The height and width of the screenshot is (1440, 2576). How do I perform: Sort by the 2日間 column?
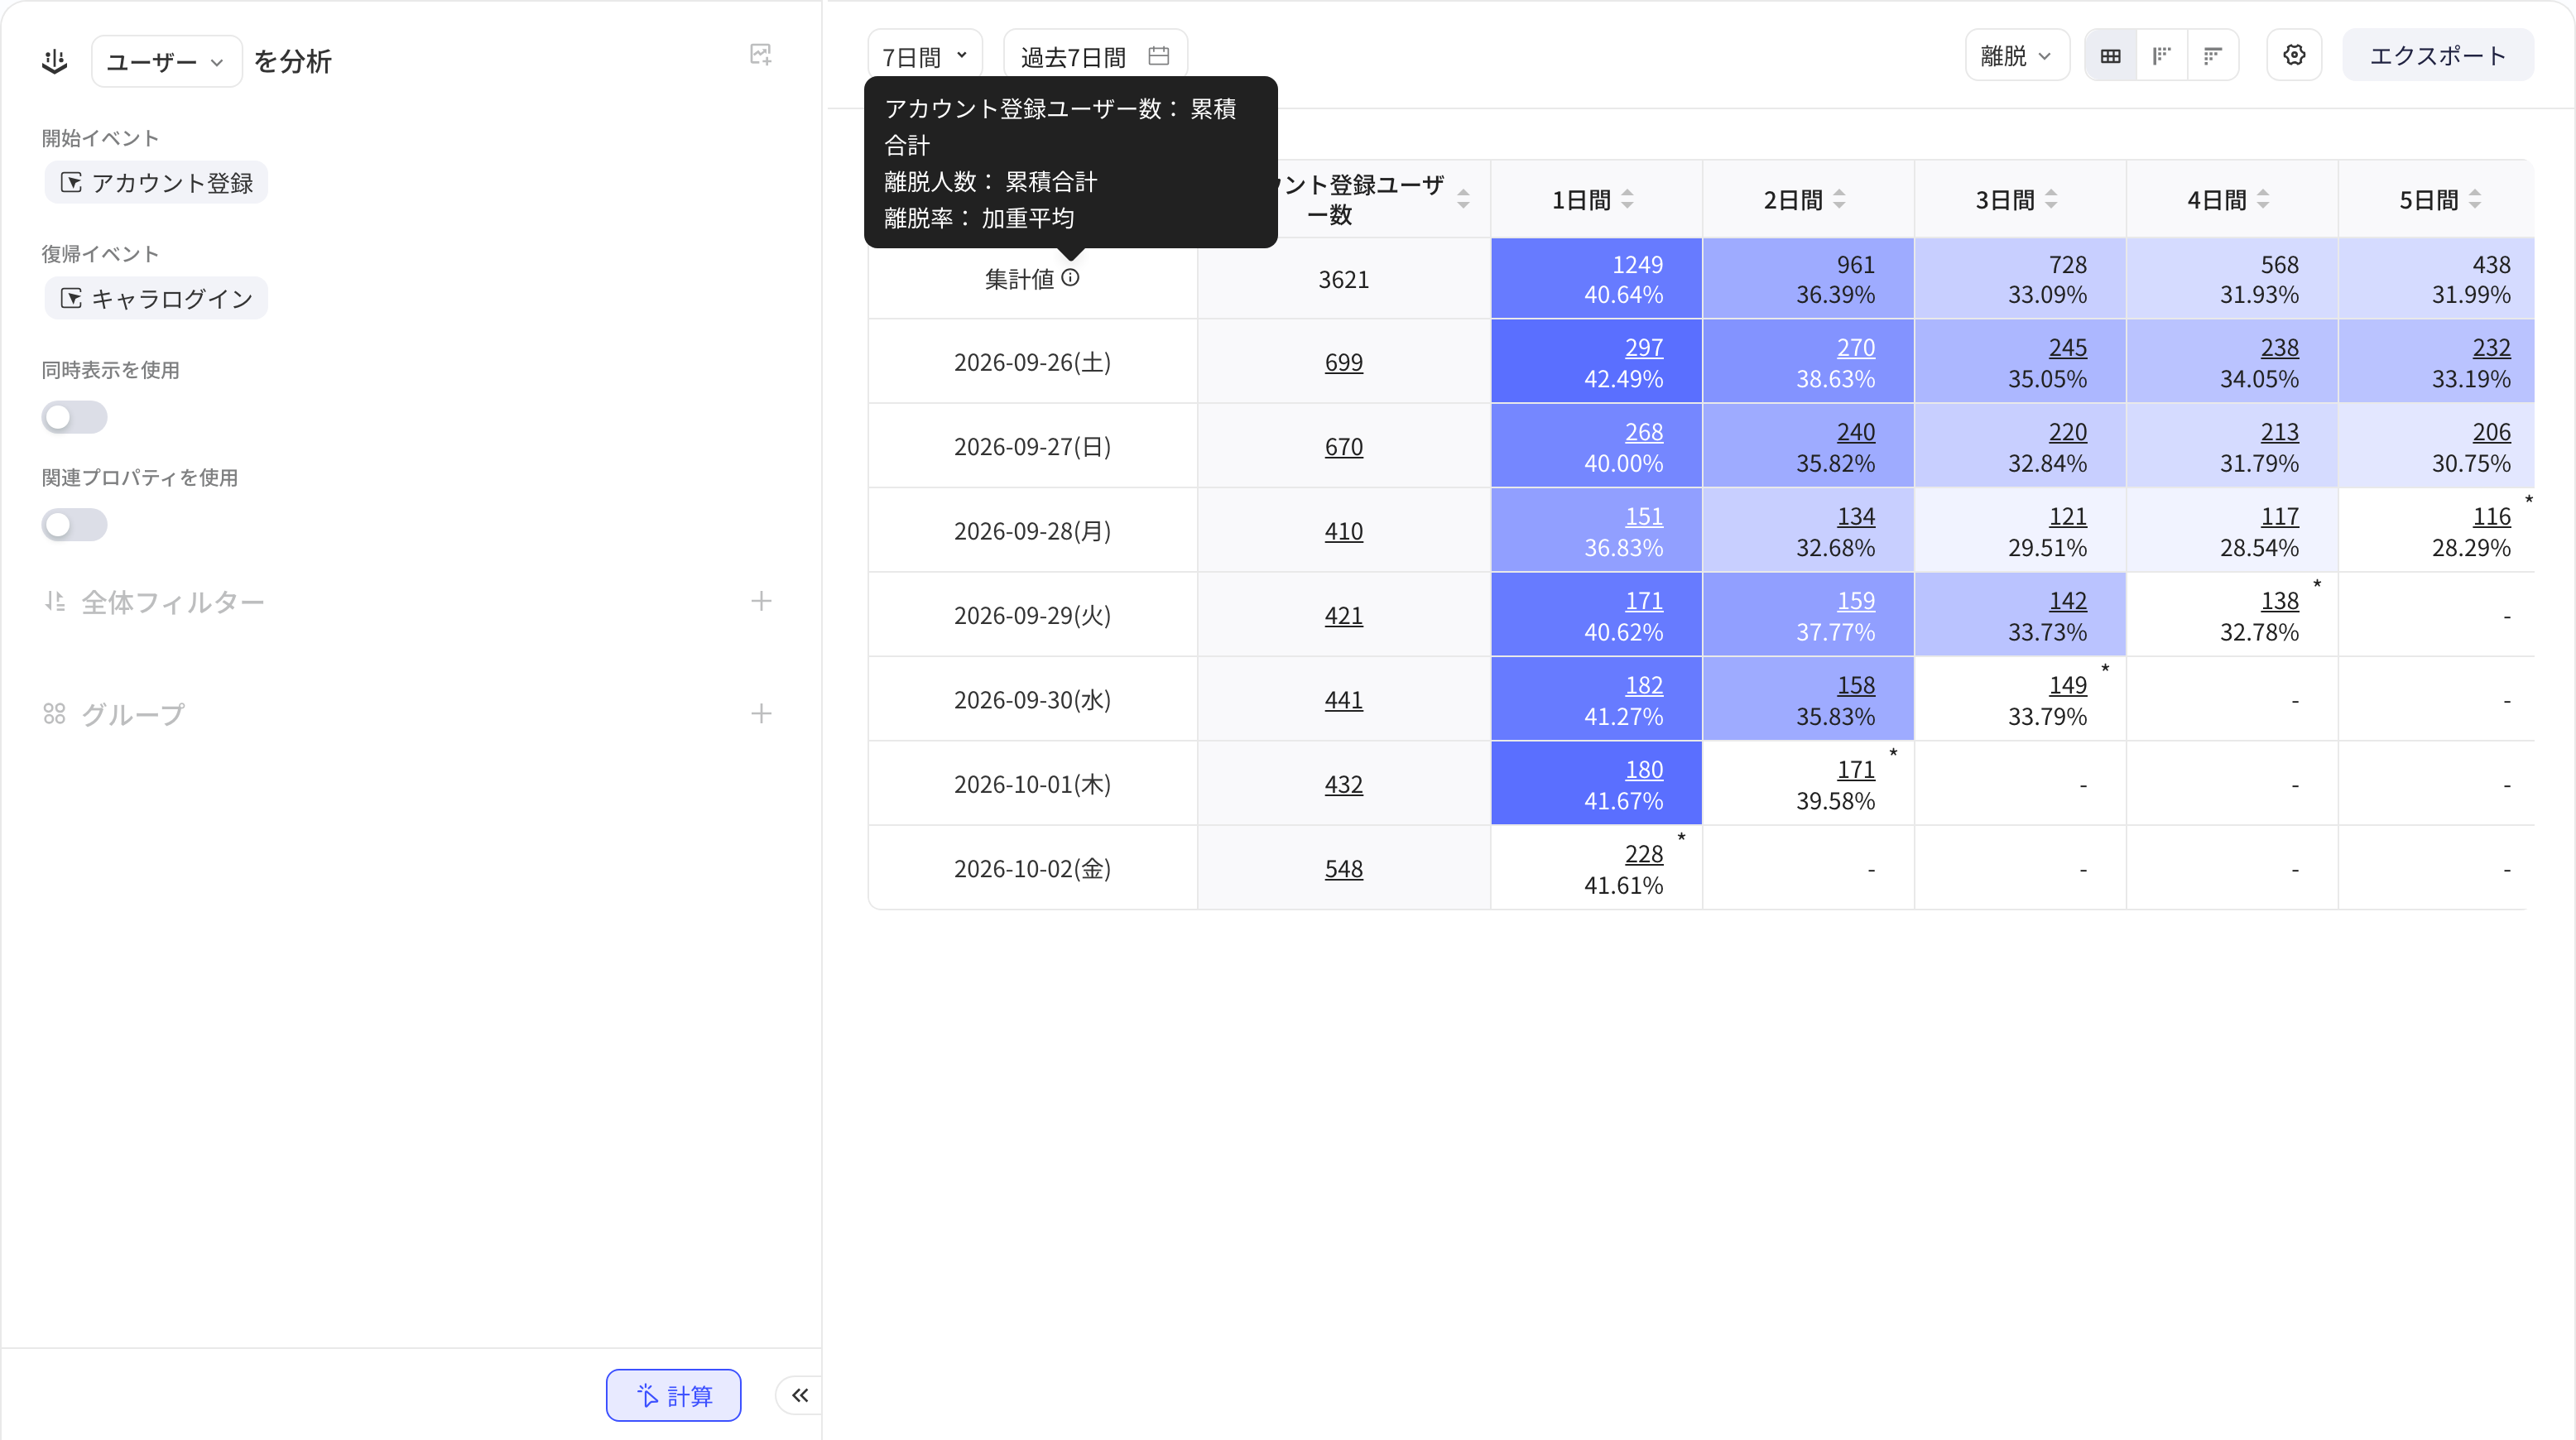click(x=1840, y=200)
